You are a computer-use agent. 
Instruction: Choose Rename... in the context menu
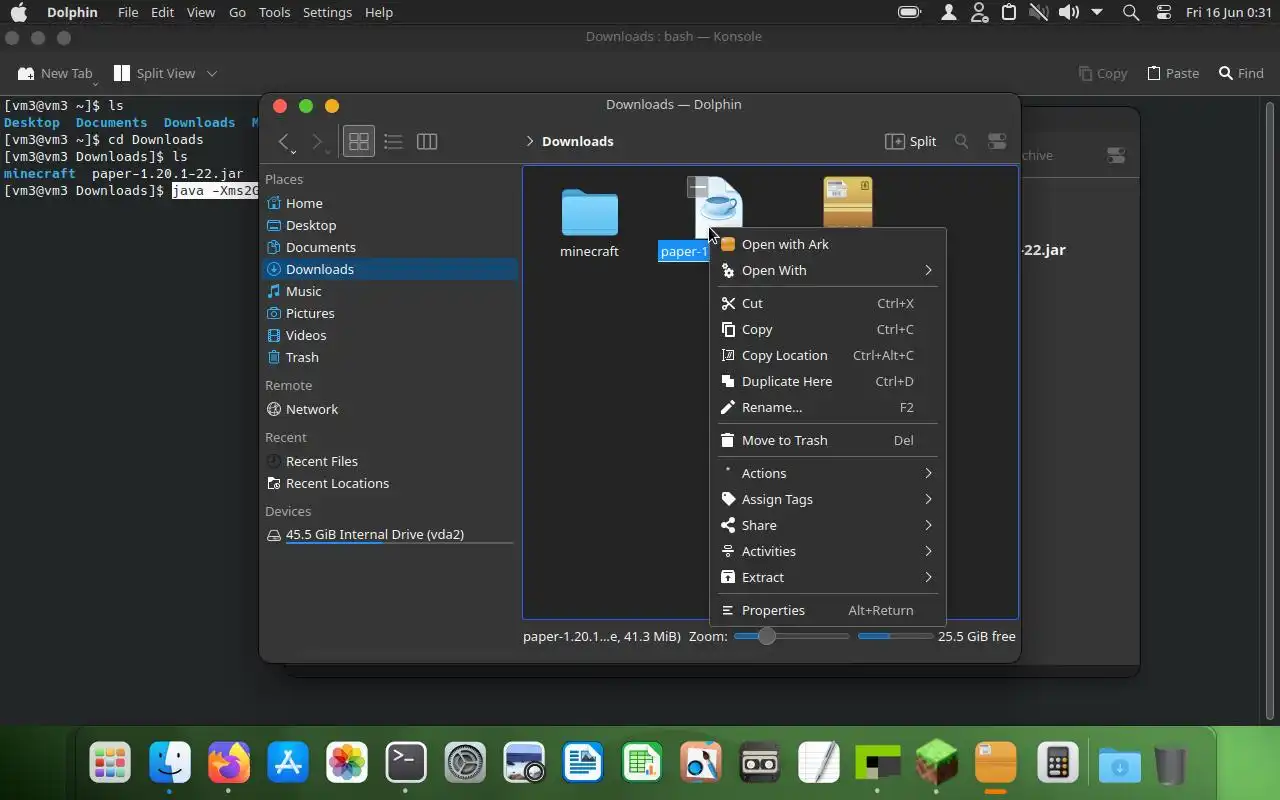point(828,407)
